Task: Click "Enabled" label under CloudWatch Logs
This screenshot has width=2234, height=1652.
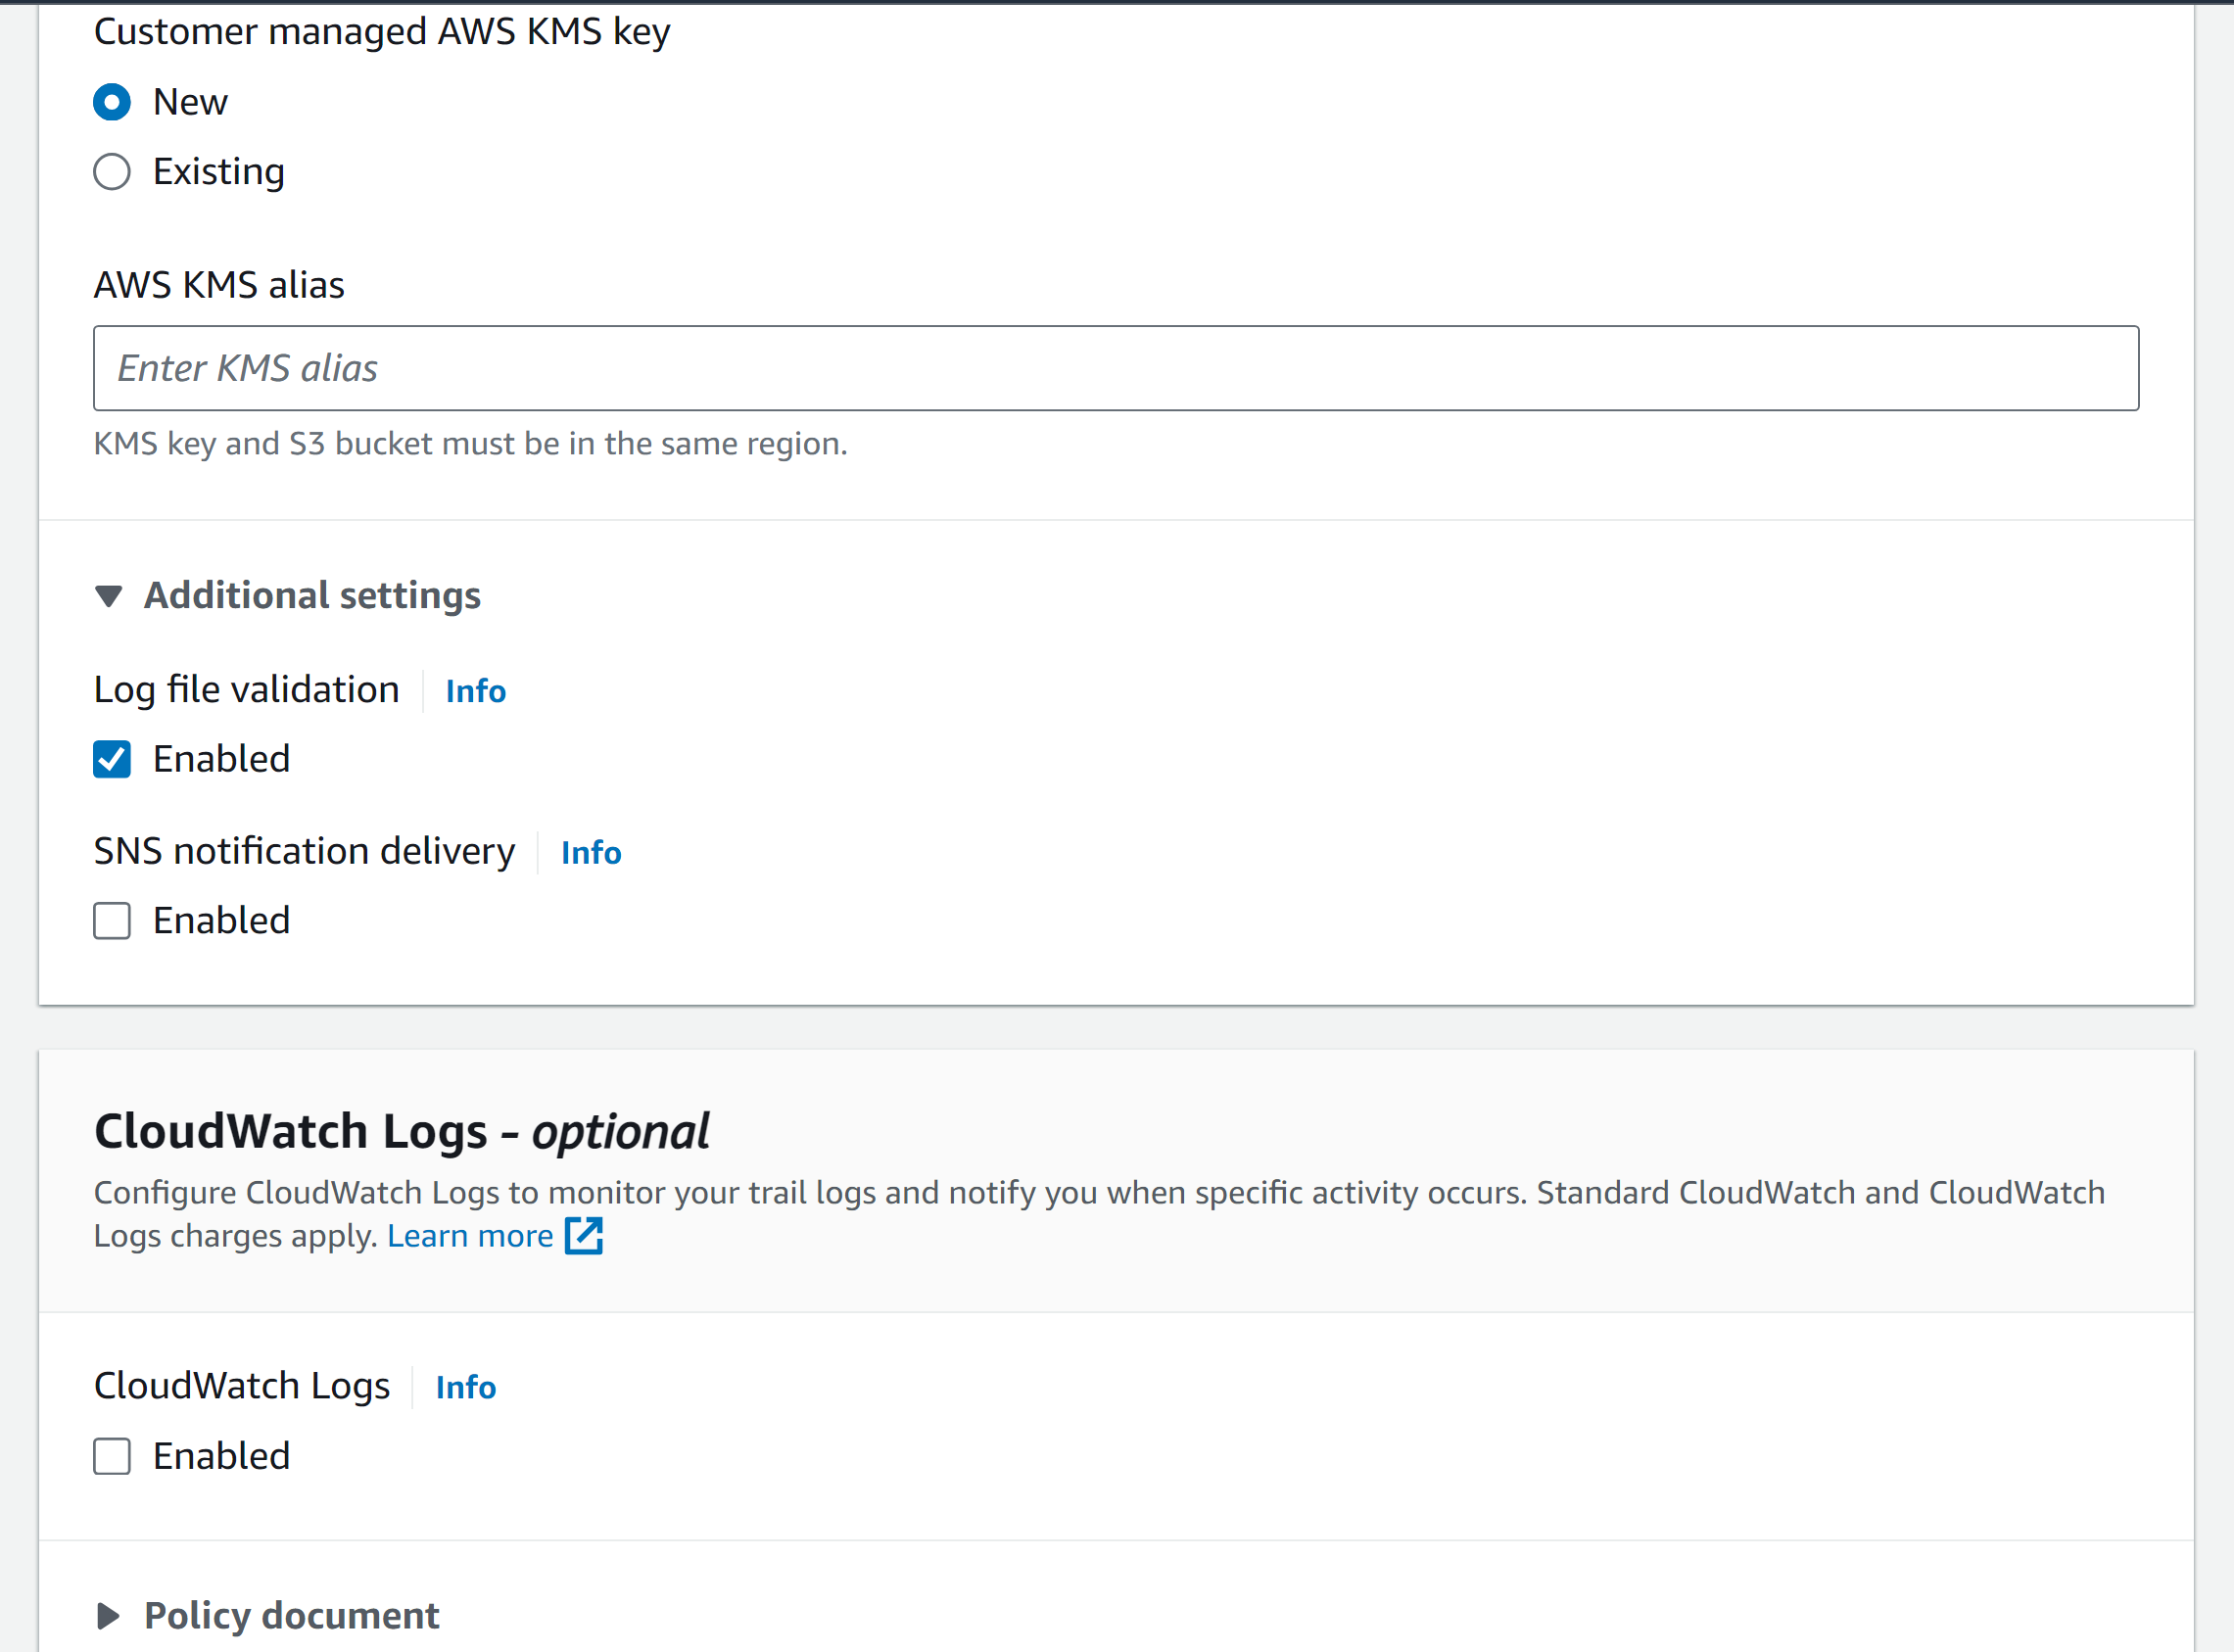Action: [221, 1456]
